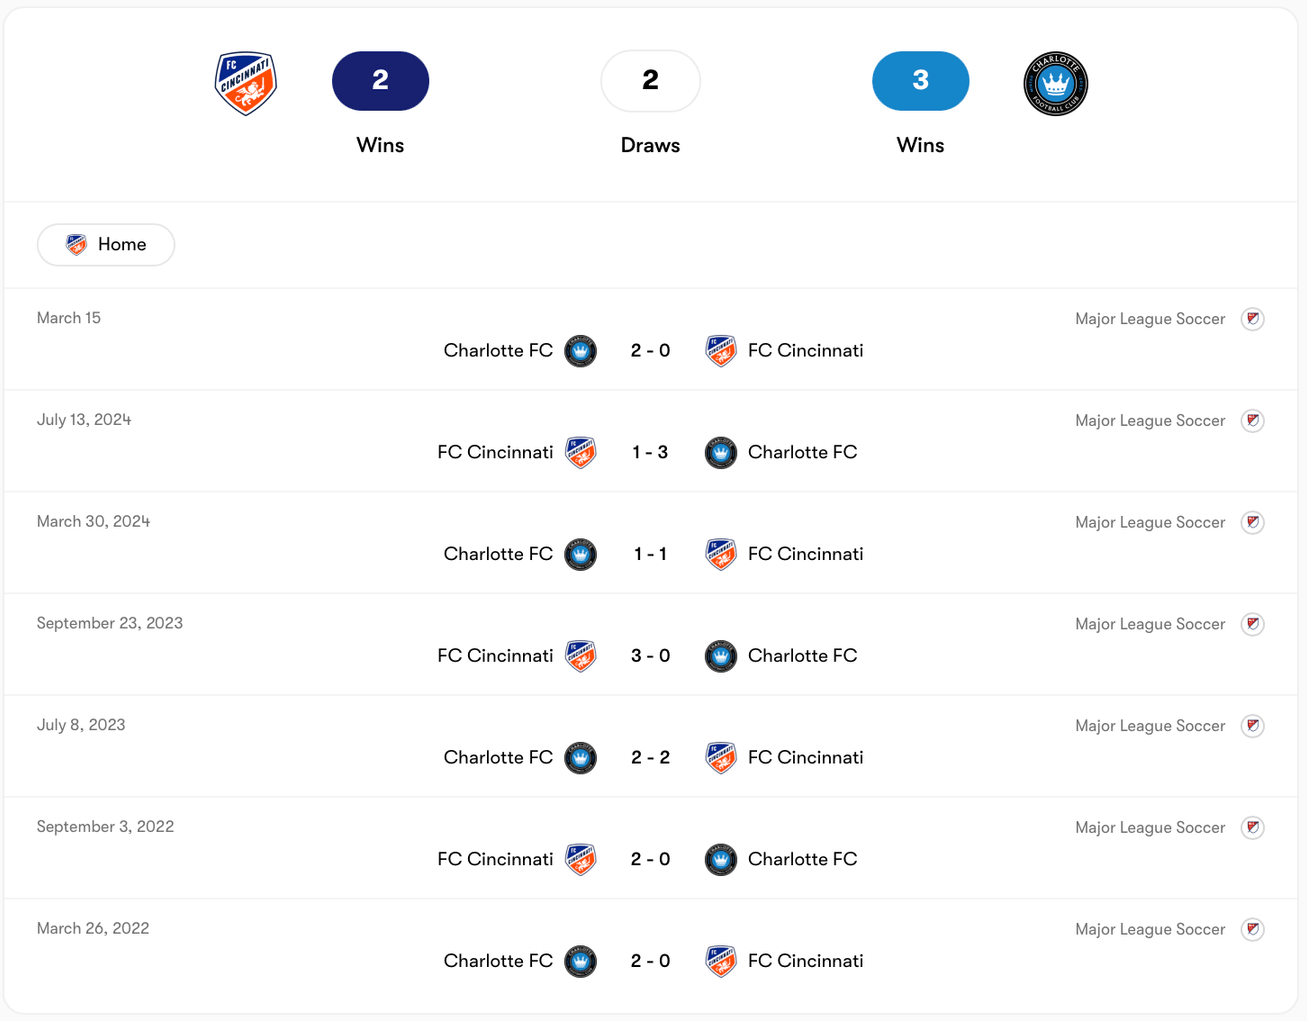Open Major League Soccer link for September 23, 2023
This screenshot has height=1021, width=1307.
coord(1150,624)
